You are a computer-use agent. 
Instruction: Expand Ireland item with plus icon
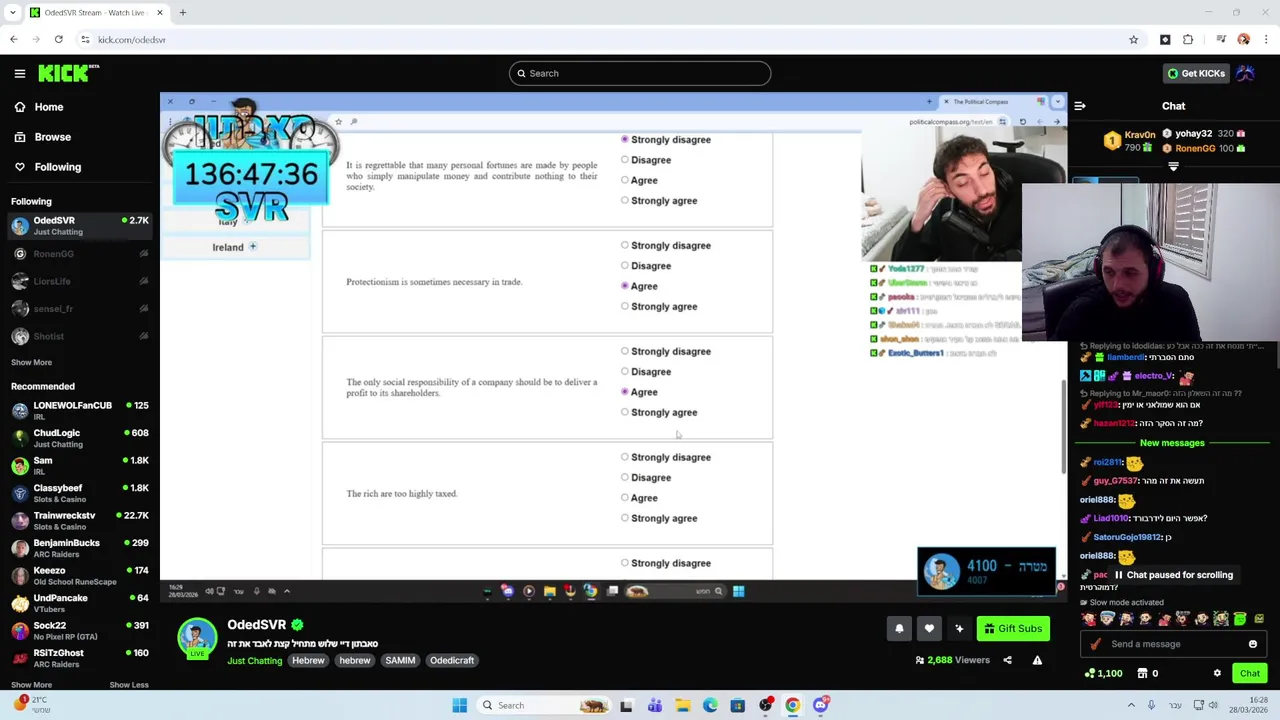point(253,246)
